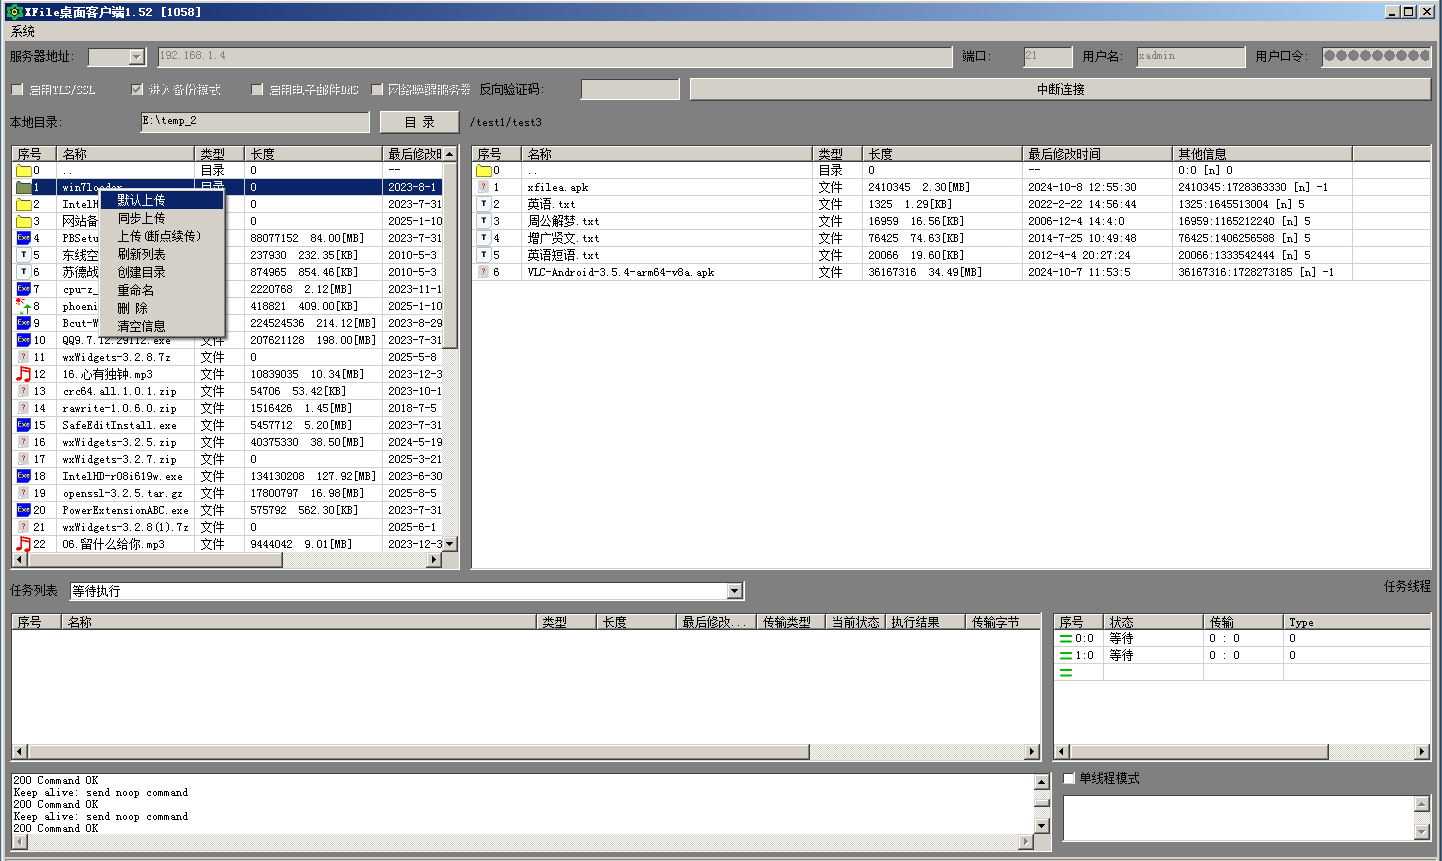Image resolution: width=1442 pixels, height=861 pixels.
Task: Choose 创建目录 from the context menu
Action: click(162, 272)
